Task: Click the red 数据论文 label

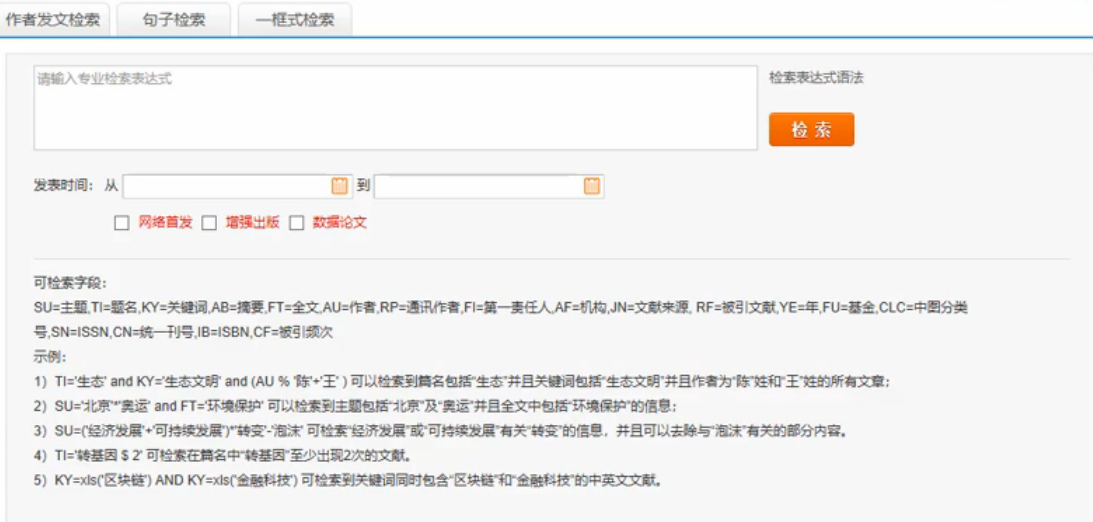Action: [339, 223]
